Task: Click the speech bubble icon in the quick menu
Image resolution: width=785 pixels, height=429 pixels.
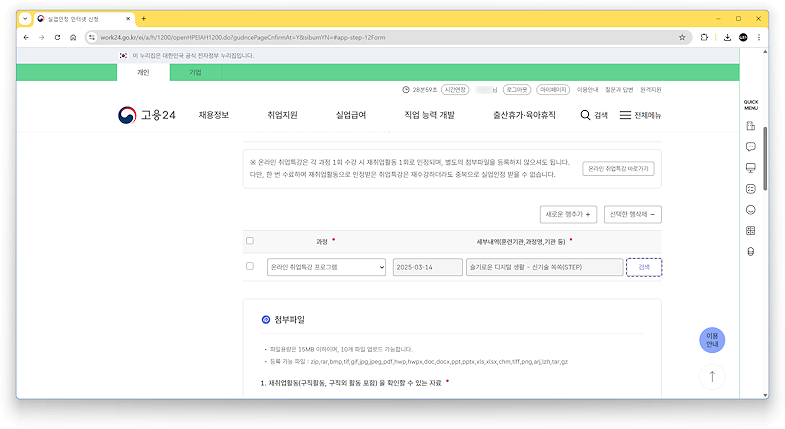Action: (x=750, y=147)
